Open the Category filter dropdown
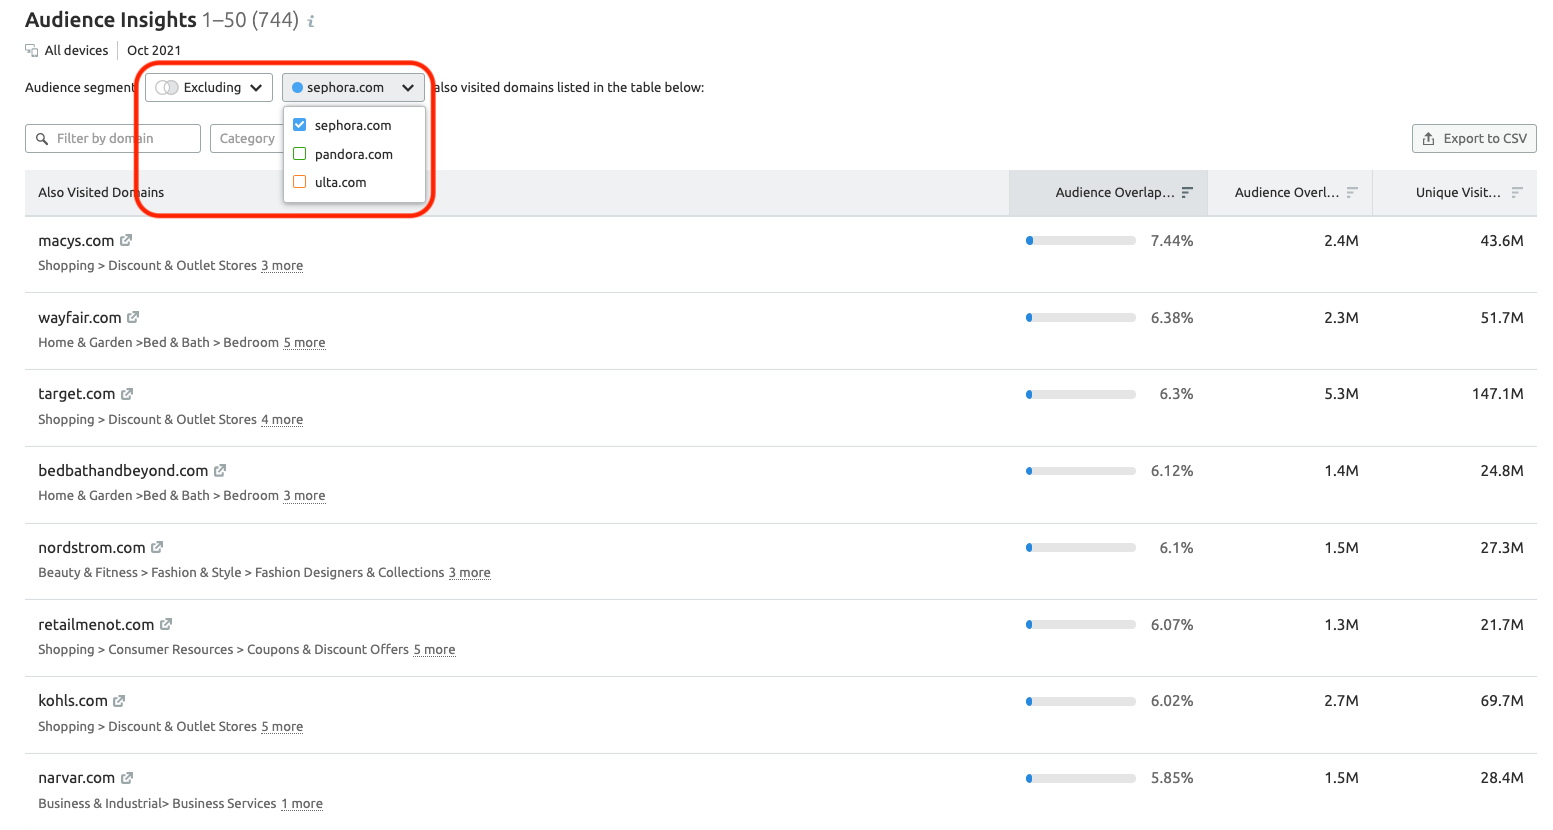 click(247, 138)
